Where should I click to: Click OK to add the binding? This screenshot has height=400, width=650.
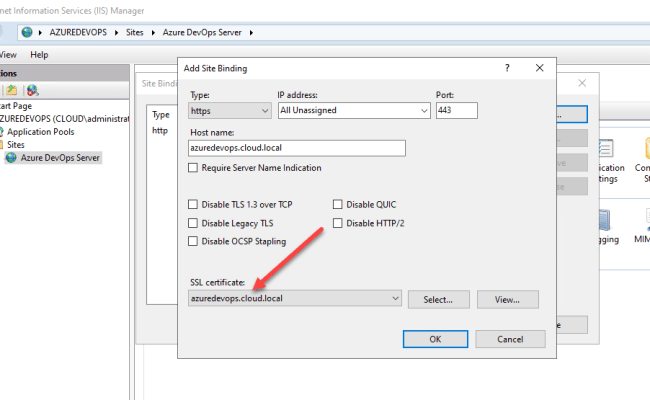point(435,339)
